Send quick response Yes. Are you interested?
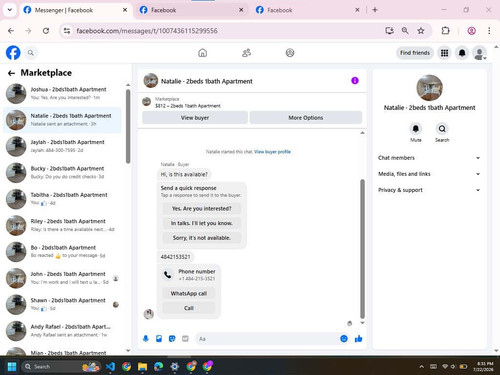Screen dimensions: 500x375 point(201,208)
